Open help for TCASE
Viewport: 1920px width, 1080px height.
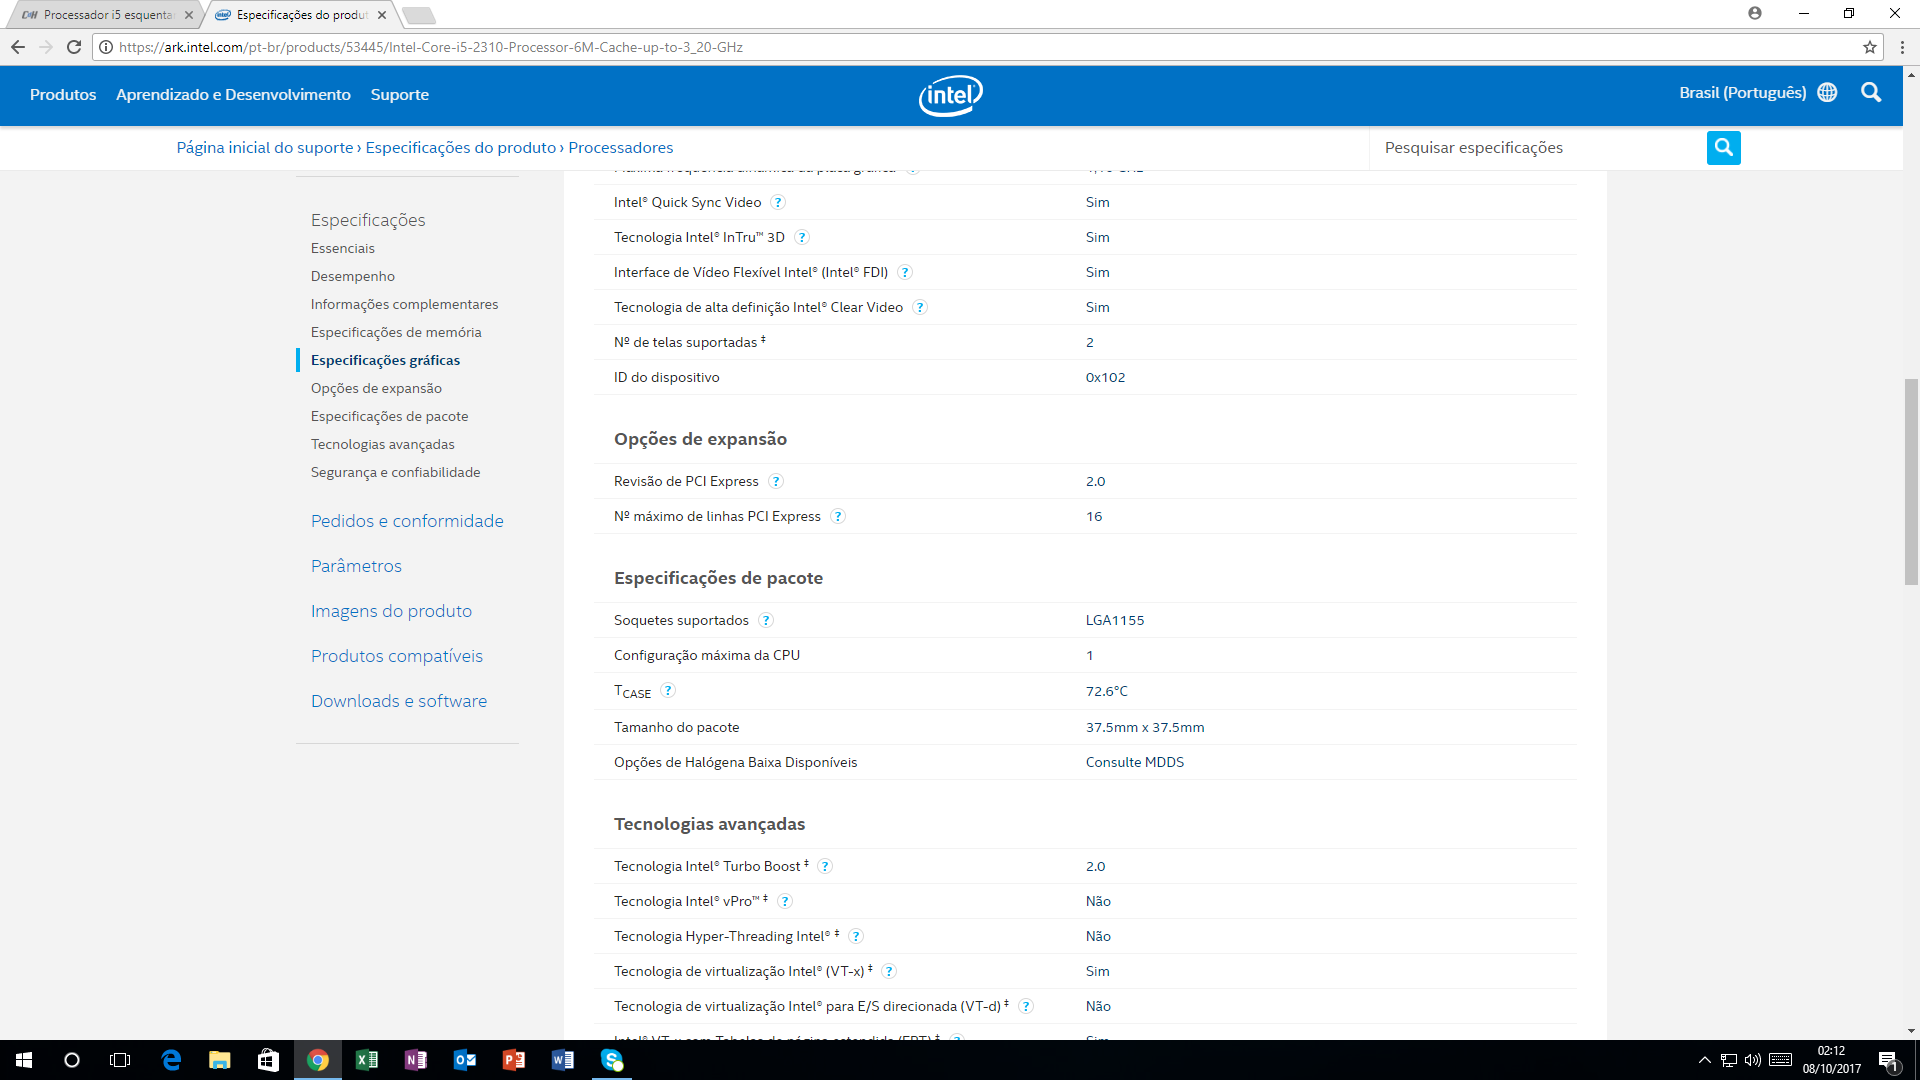point(668,691)
